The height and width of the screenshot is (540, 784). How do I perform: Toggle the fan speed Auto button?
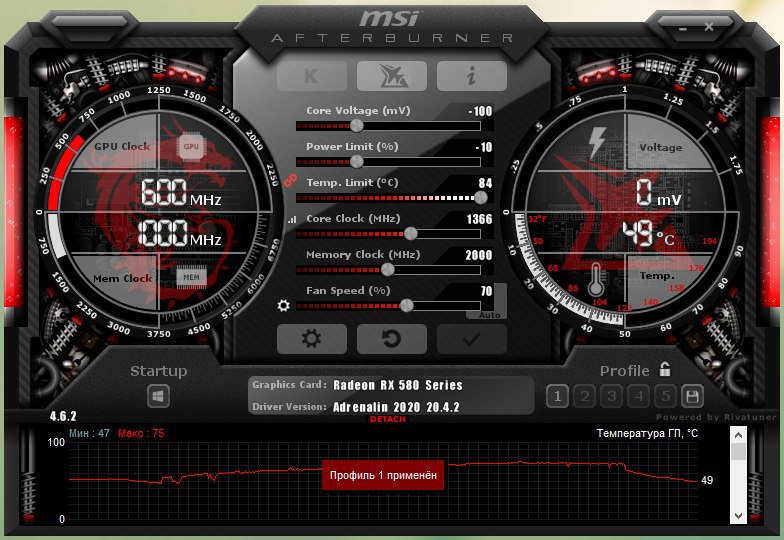click(489, 315)
